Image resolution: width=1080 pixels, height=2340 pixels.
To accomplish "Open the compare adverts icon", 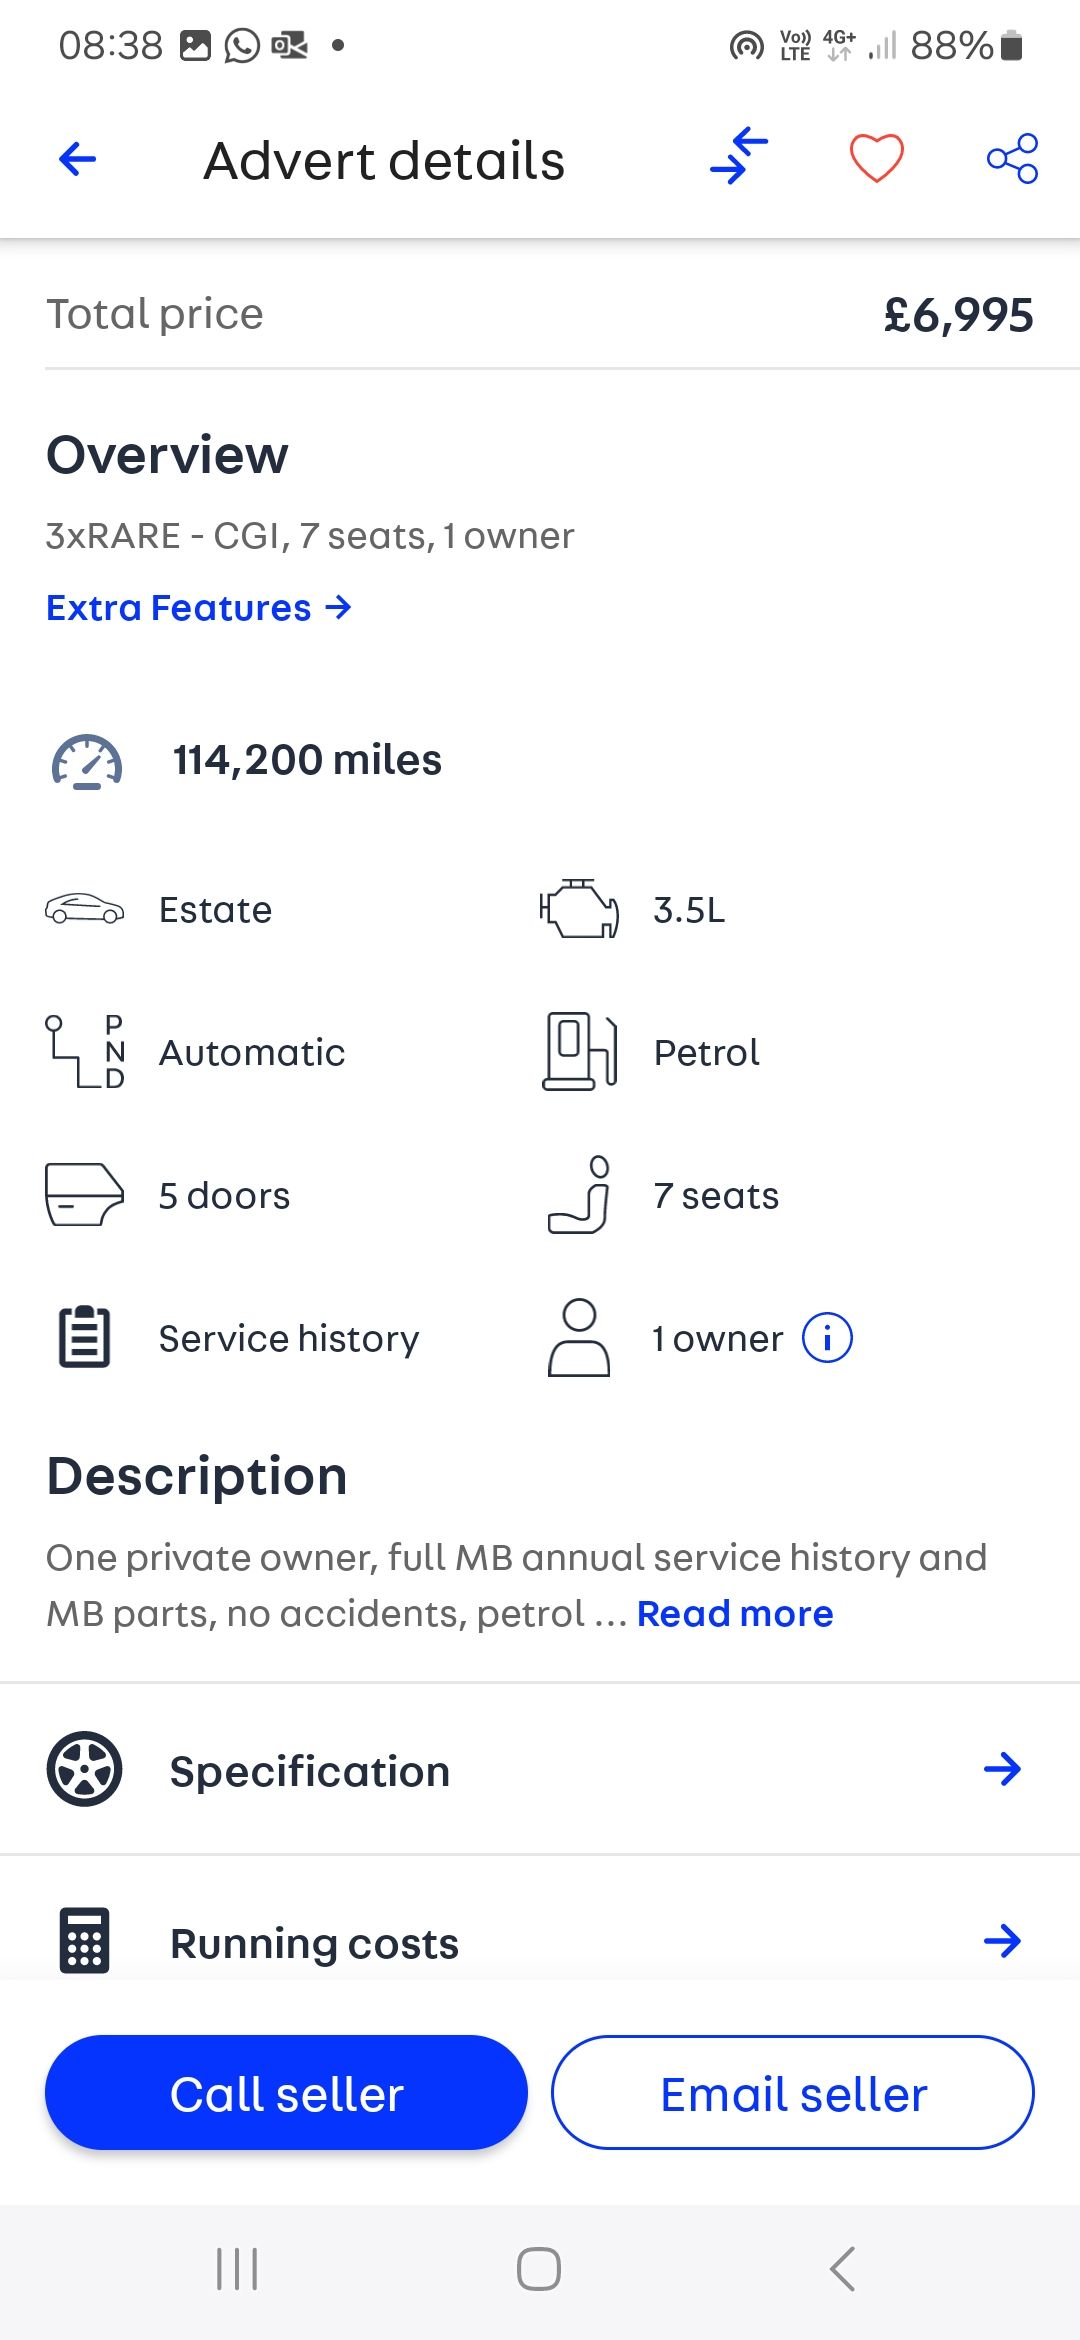I will [739, 157].
